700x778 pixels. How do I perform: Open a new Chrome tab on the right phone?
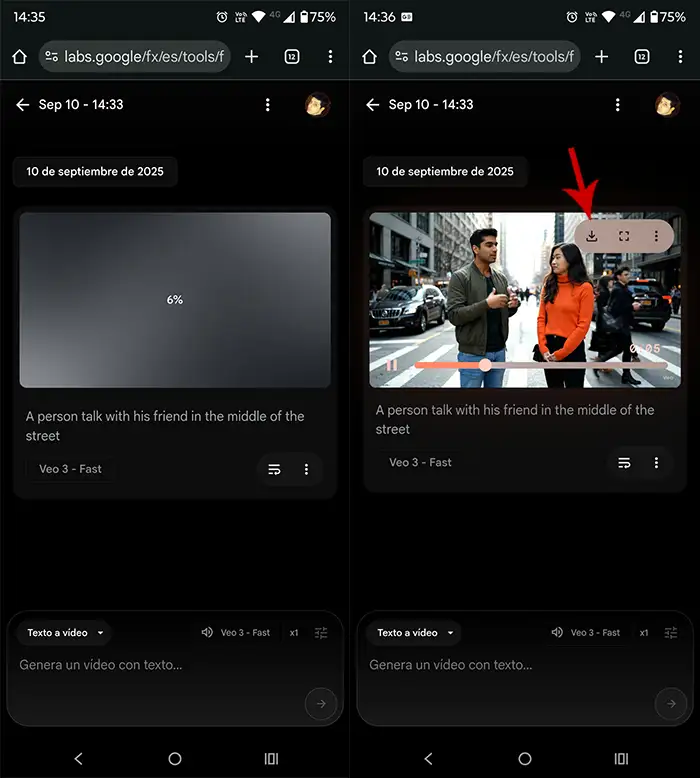(601, 57)
